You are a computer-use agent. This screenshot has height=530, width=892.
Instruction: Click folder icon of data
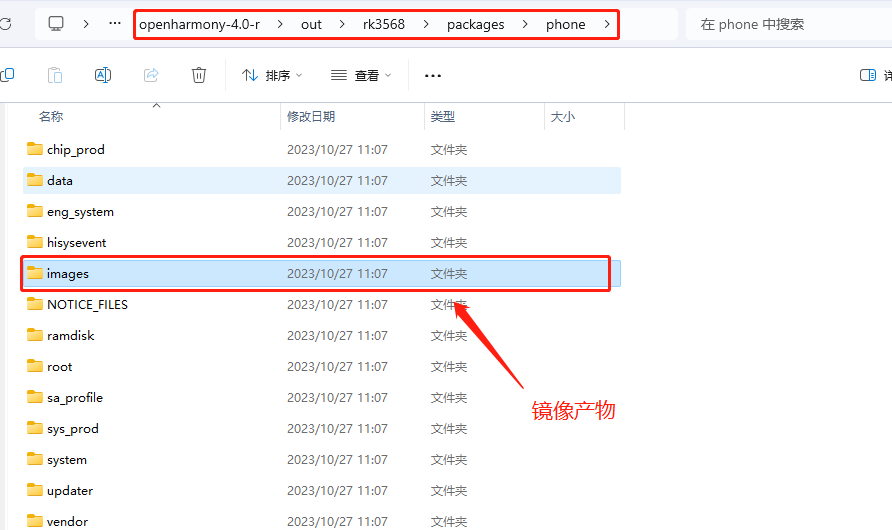coord(35,180)
